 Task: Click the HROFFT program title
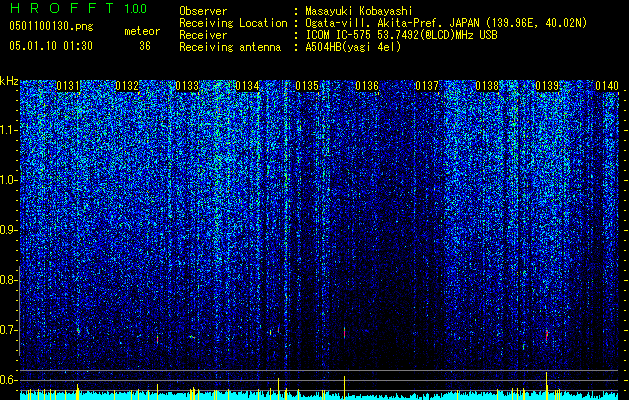tap(62, 8)
